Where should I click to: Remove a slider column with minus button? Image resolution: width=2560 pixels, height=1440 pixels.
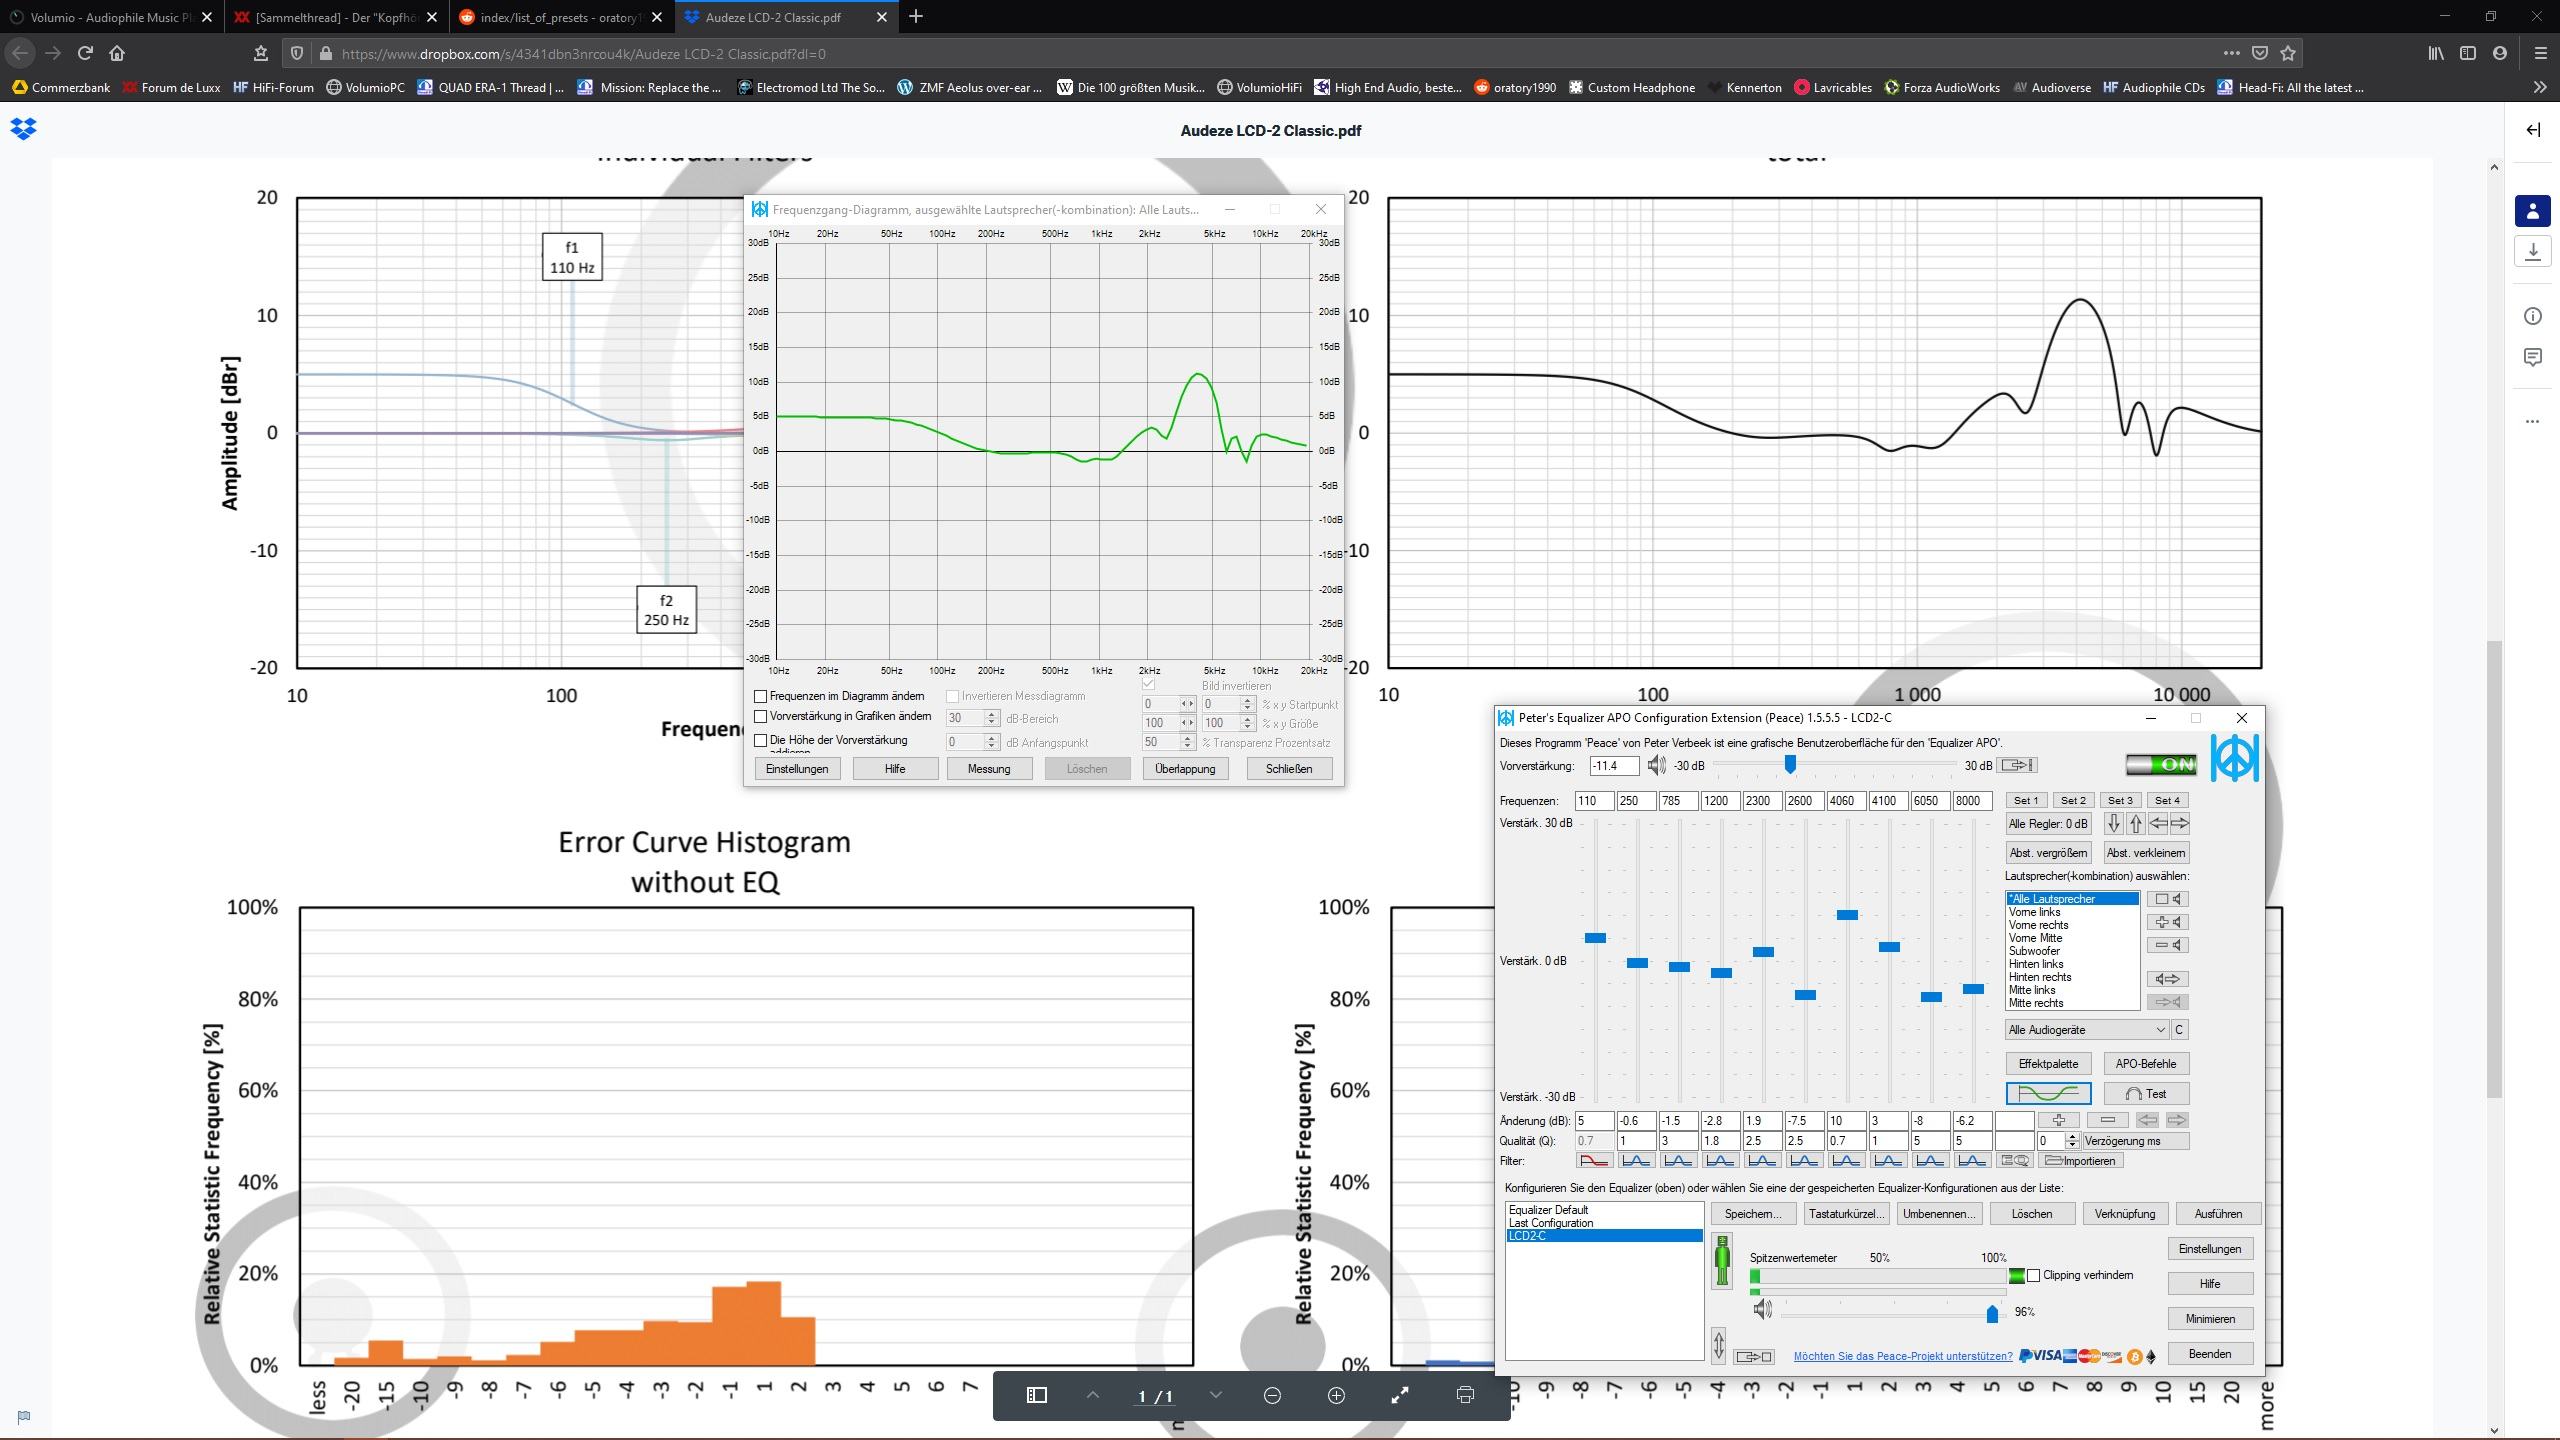pyautogui.click(x=2107, y=1120)
